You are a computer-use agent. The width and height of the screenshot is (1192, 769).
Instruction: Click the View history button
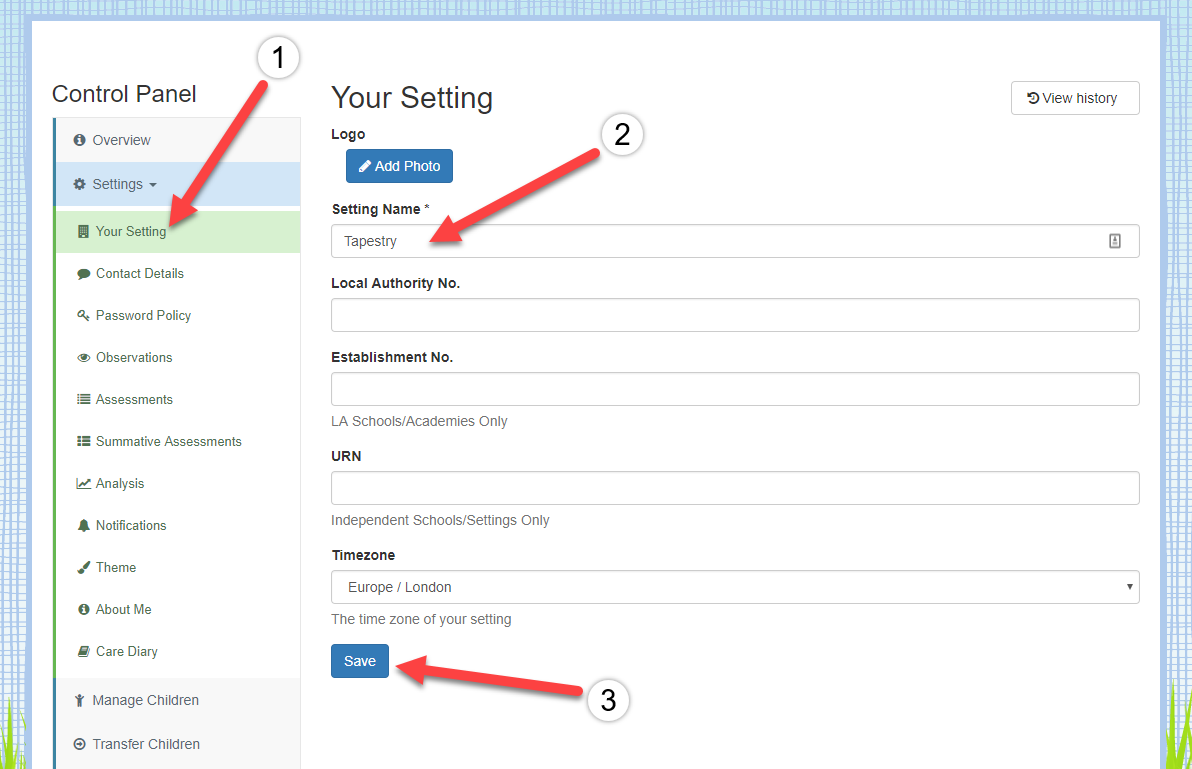1075,98
